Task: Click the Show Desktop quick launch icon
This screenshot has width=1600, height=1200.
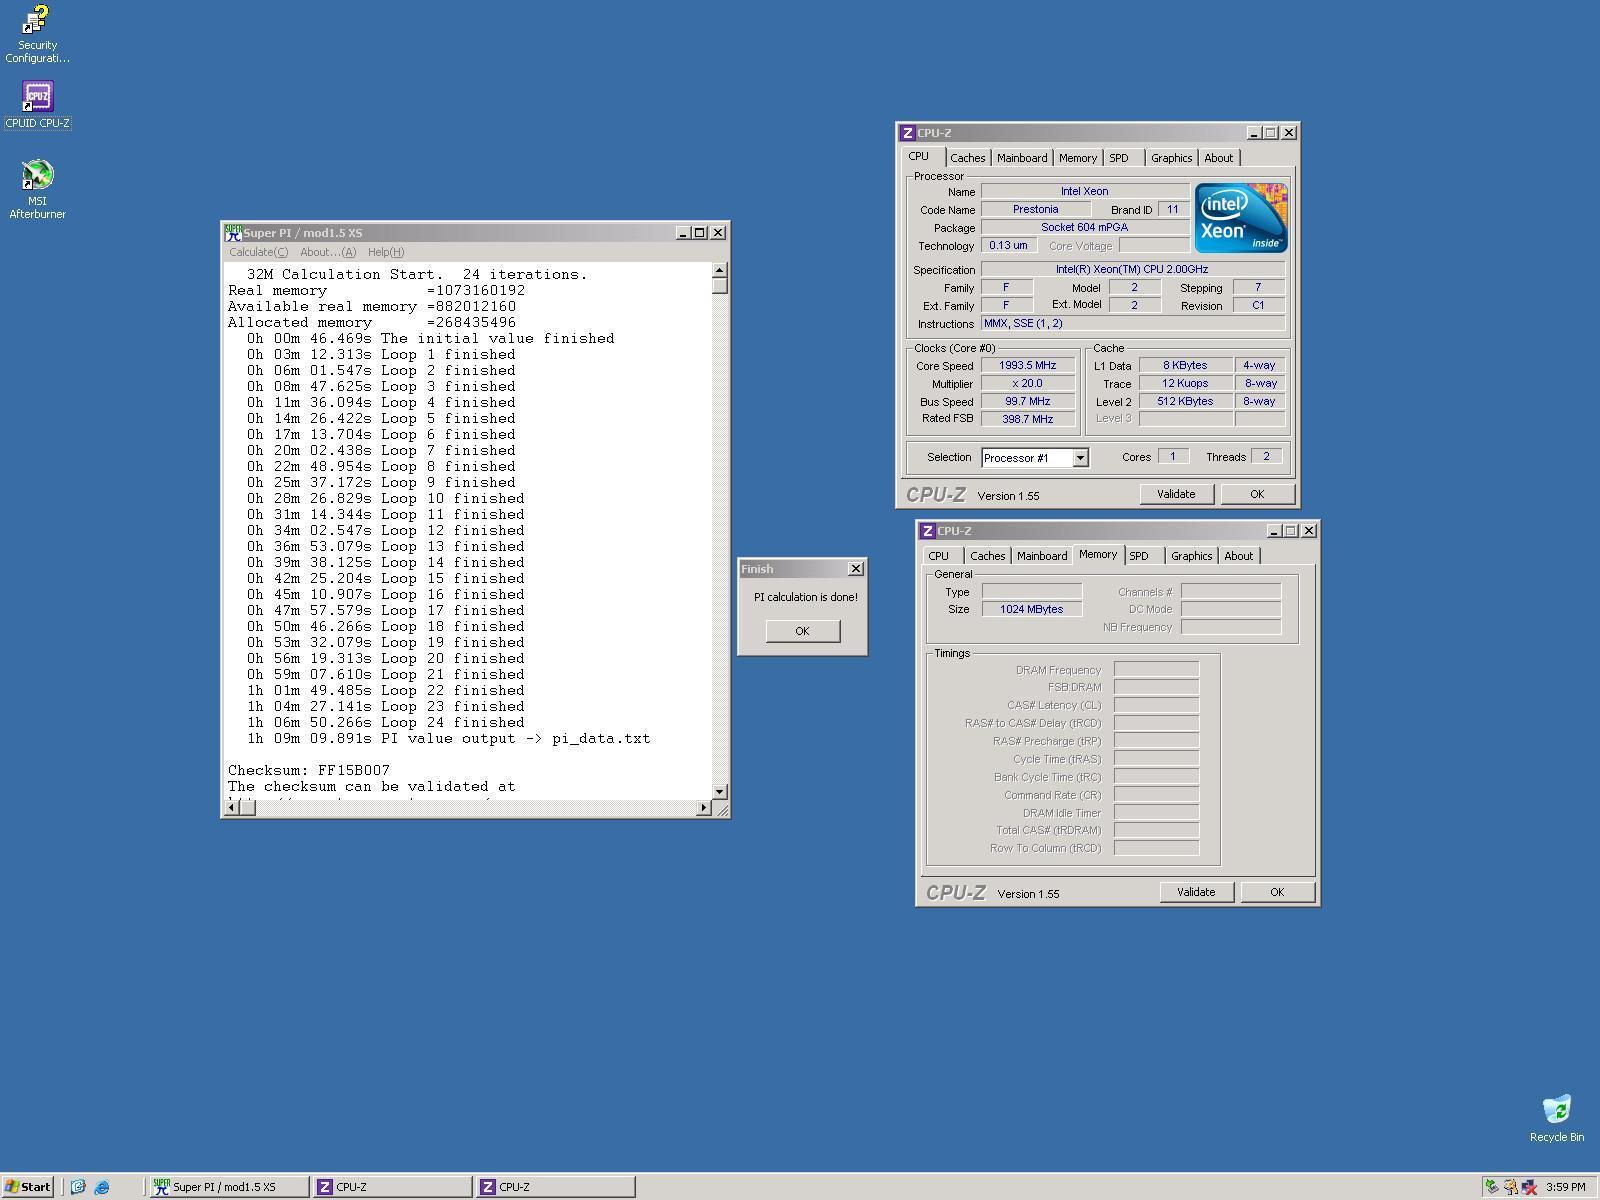Action: (x=78, y=1187)
